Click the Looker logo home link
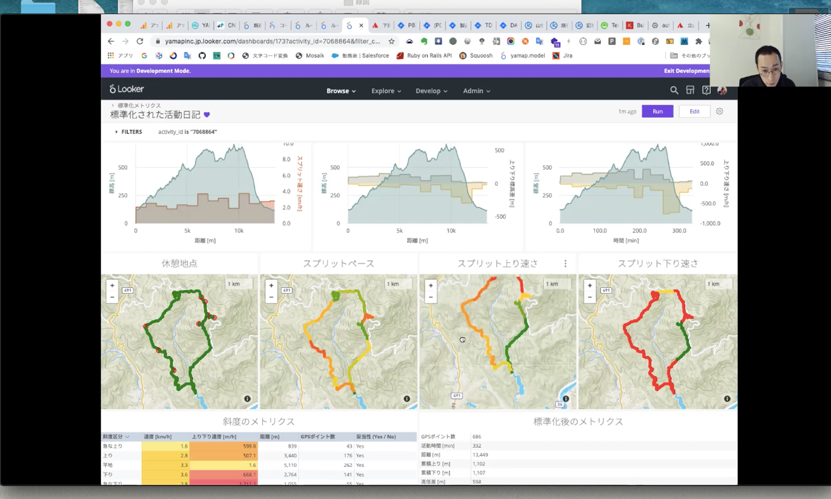This screenshot has height=499, width=831. point(127,89)
